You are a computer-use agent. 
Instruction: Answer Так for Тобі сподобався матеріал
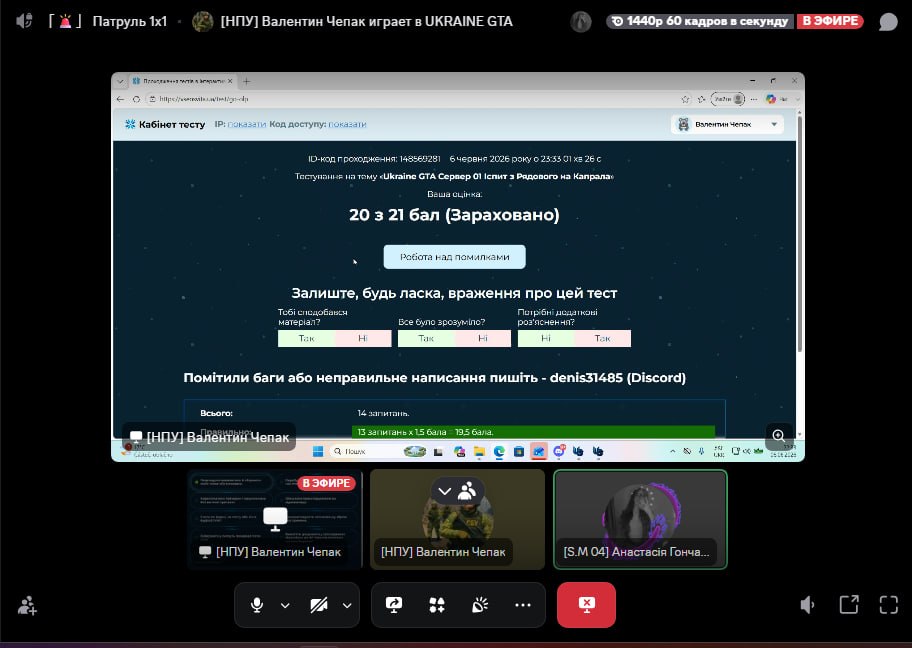tap(306, 338)
